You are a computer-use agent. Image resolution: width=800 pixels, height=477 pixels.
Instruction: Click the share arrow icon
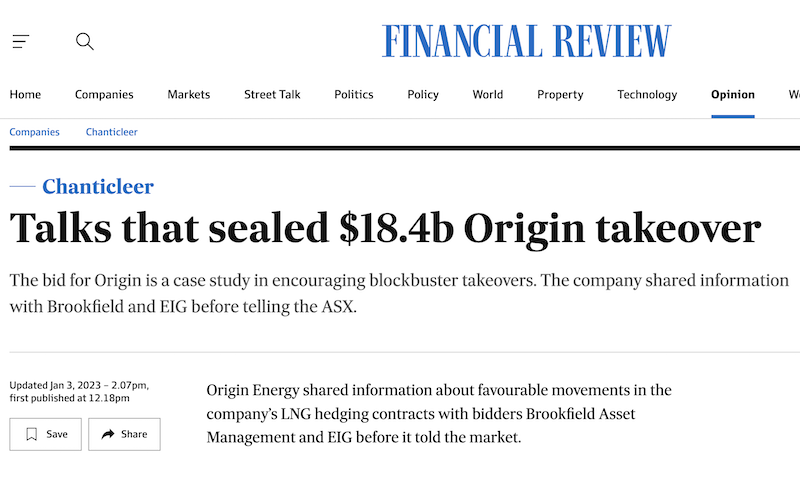click(108, 434)
